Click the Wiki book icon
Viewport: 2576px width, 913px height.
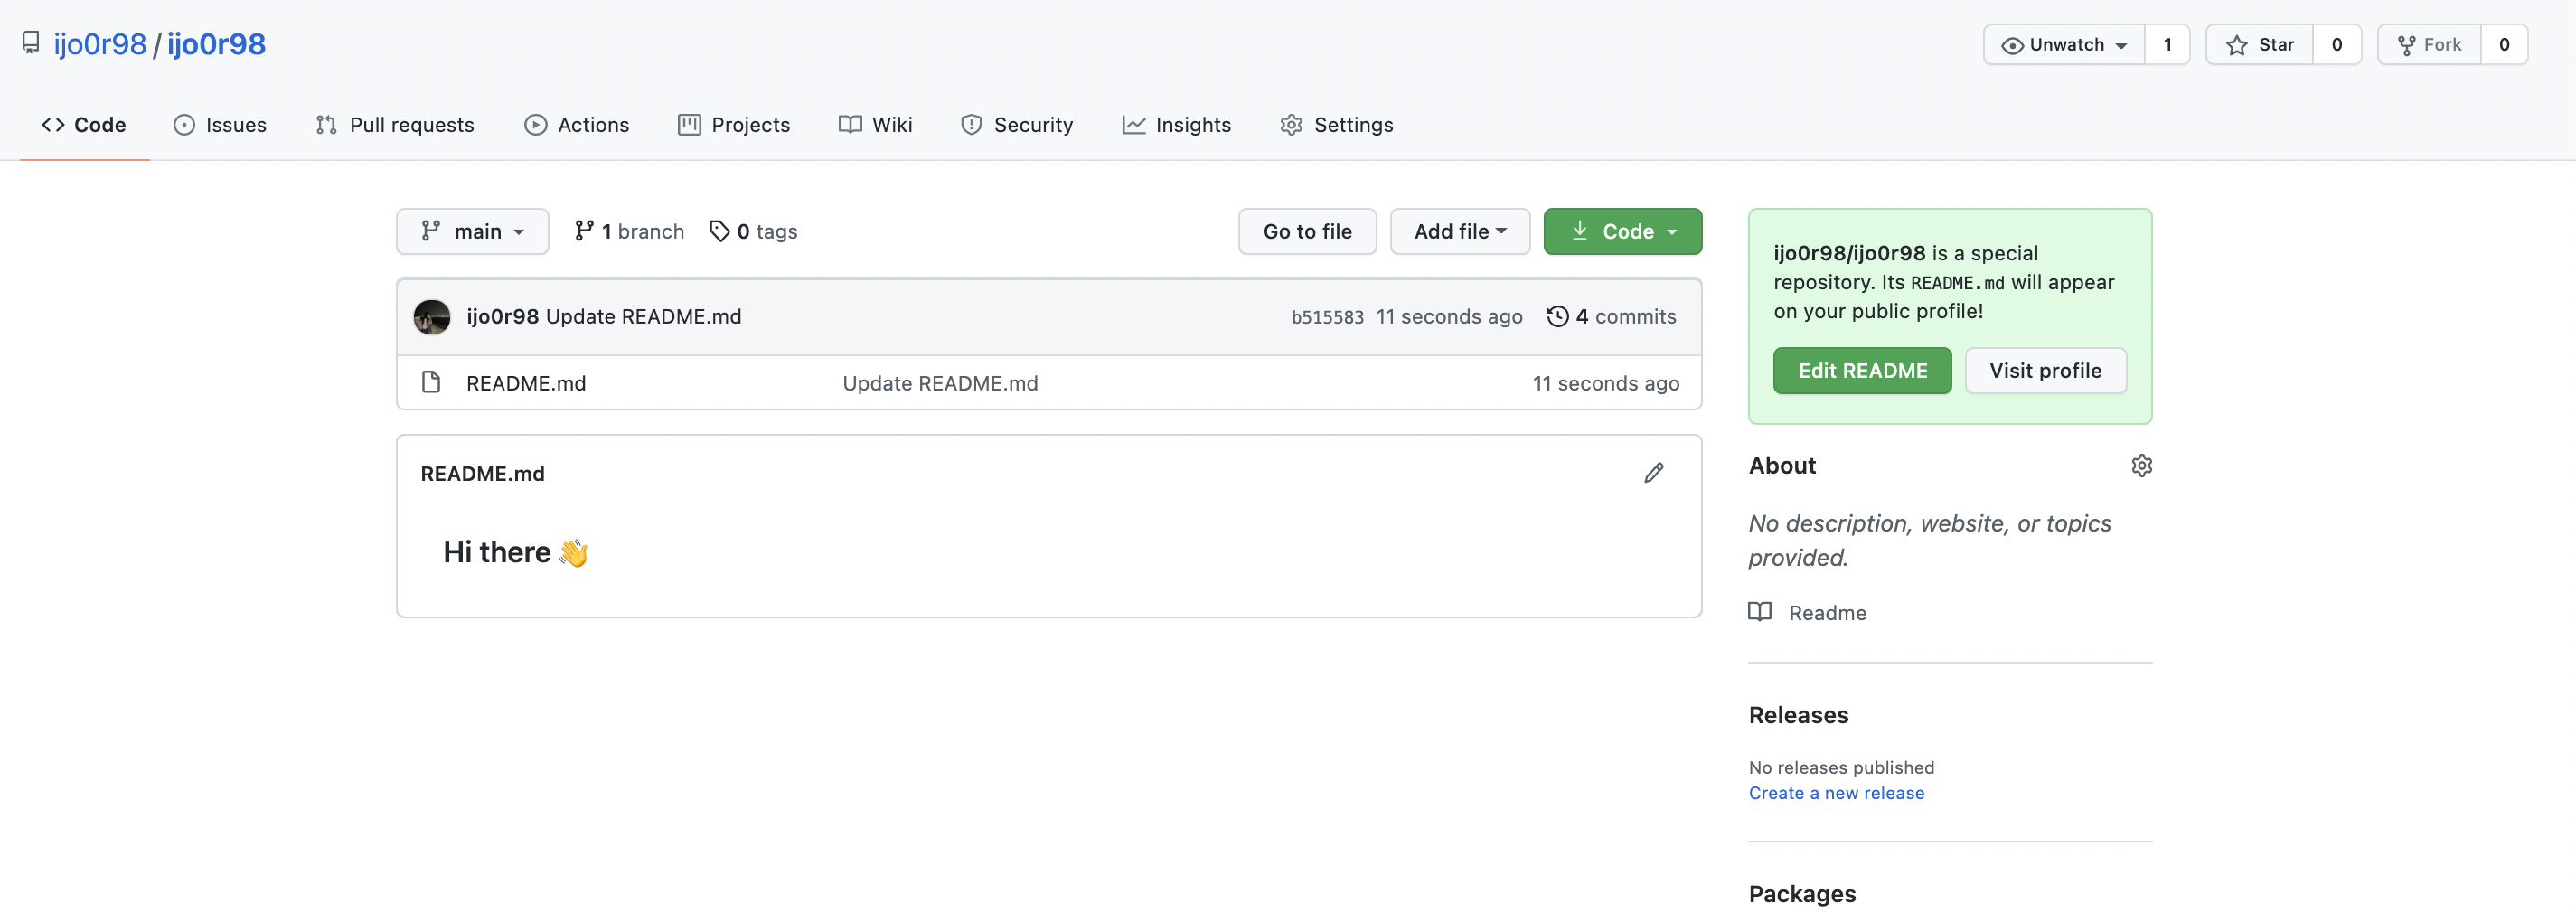[850, 125]
